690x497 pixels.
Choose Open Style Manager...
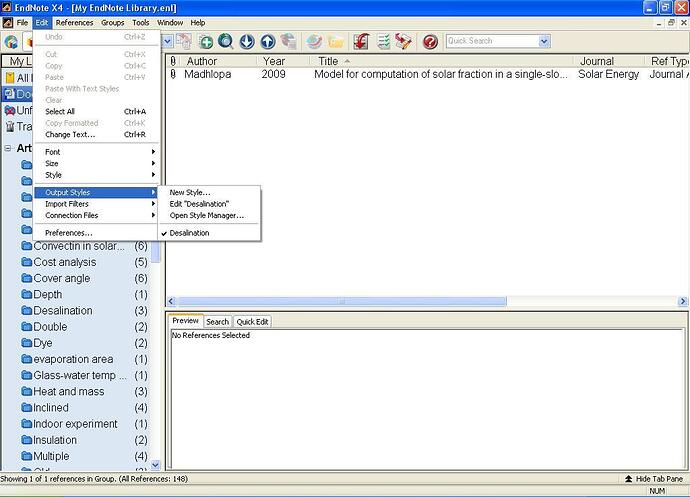click(209, 215)
